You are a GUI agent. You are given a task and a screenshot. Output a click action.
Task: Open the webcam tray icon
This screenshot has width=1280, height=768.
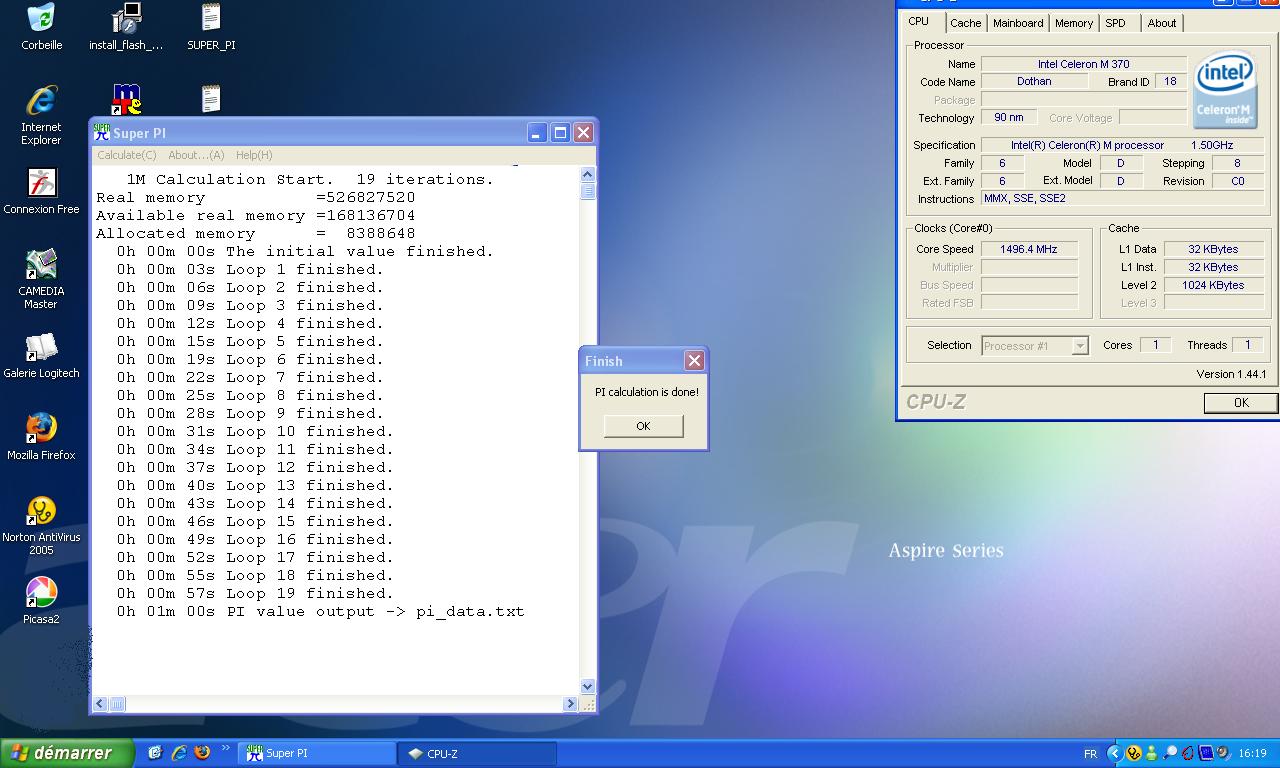(1223, 753)
